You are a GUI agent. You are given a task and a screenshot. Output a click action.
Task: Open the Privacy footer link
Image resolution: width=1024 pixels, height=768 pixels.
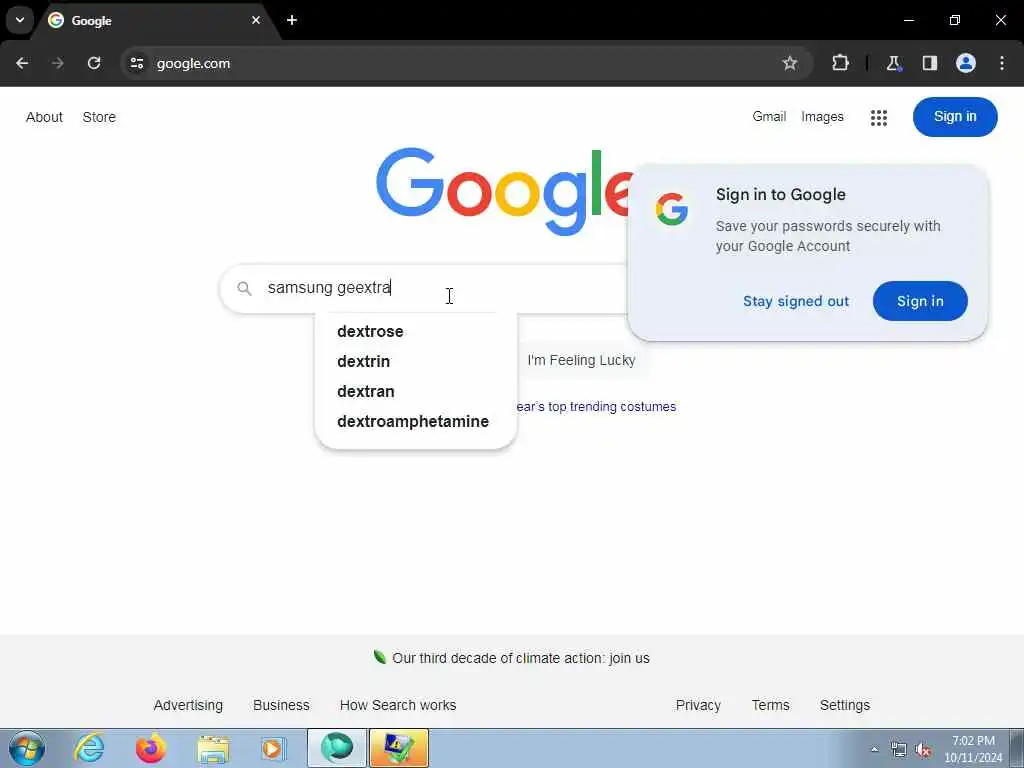[698, 705]
